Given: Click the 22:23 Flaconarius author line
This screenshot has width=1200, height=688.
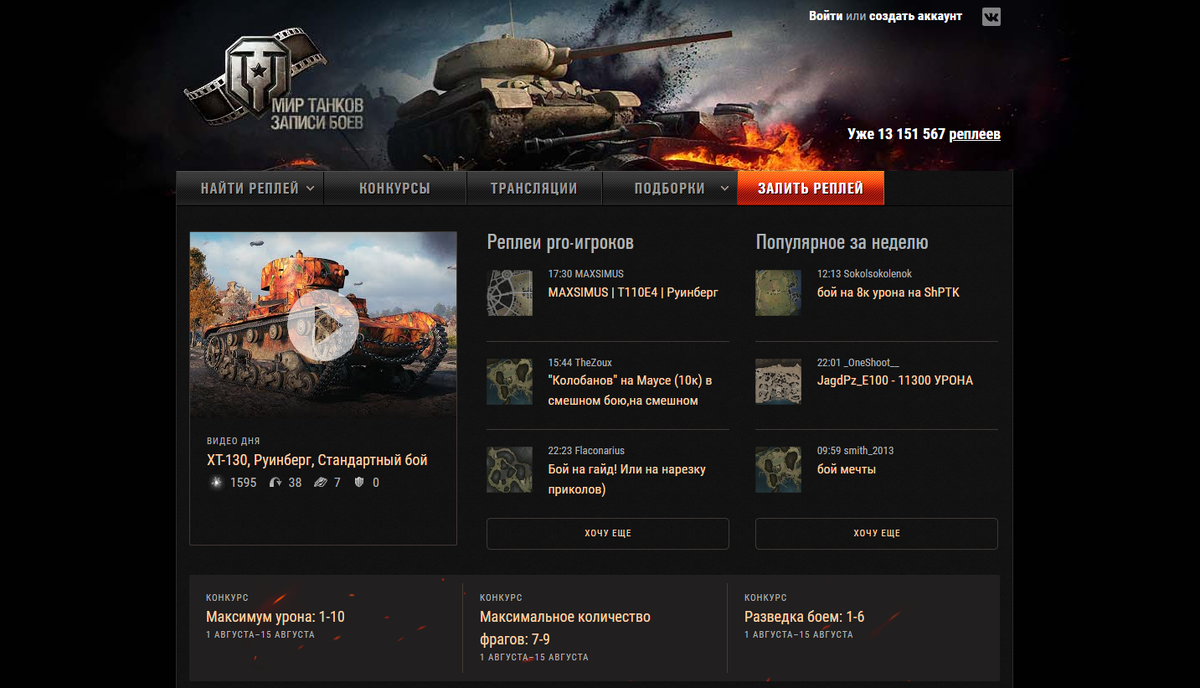Looking at the screenshot, I should pyautogui.click(x=586, y=451).
